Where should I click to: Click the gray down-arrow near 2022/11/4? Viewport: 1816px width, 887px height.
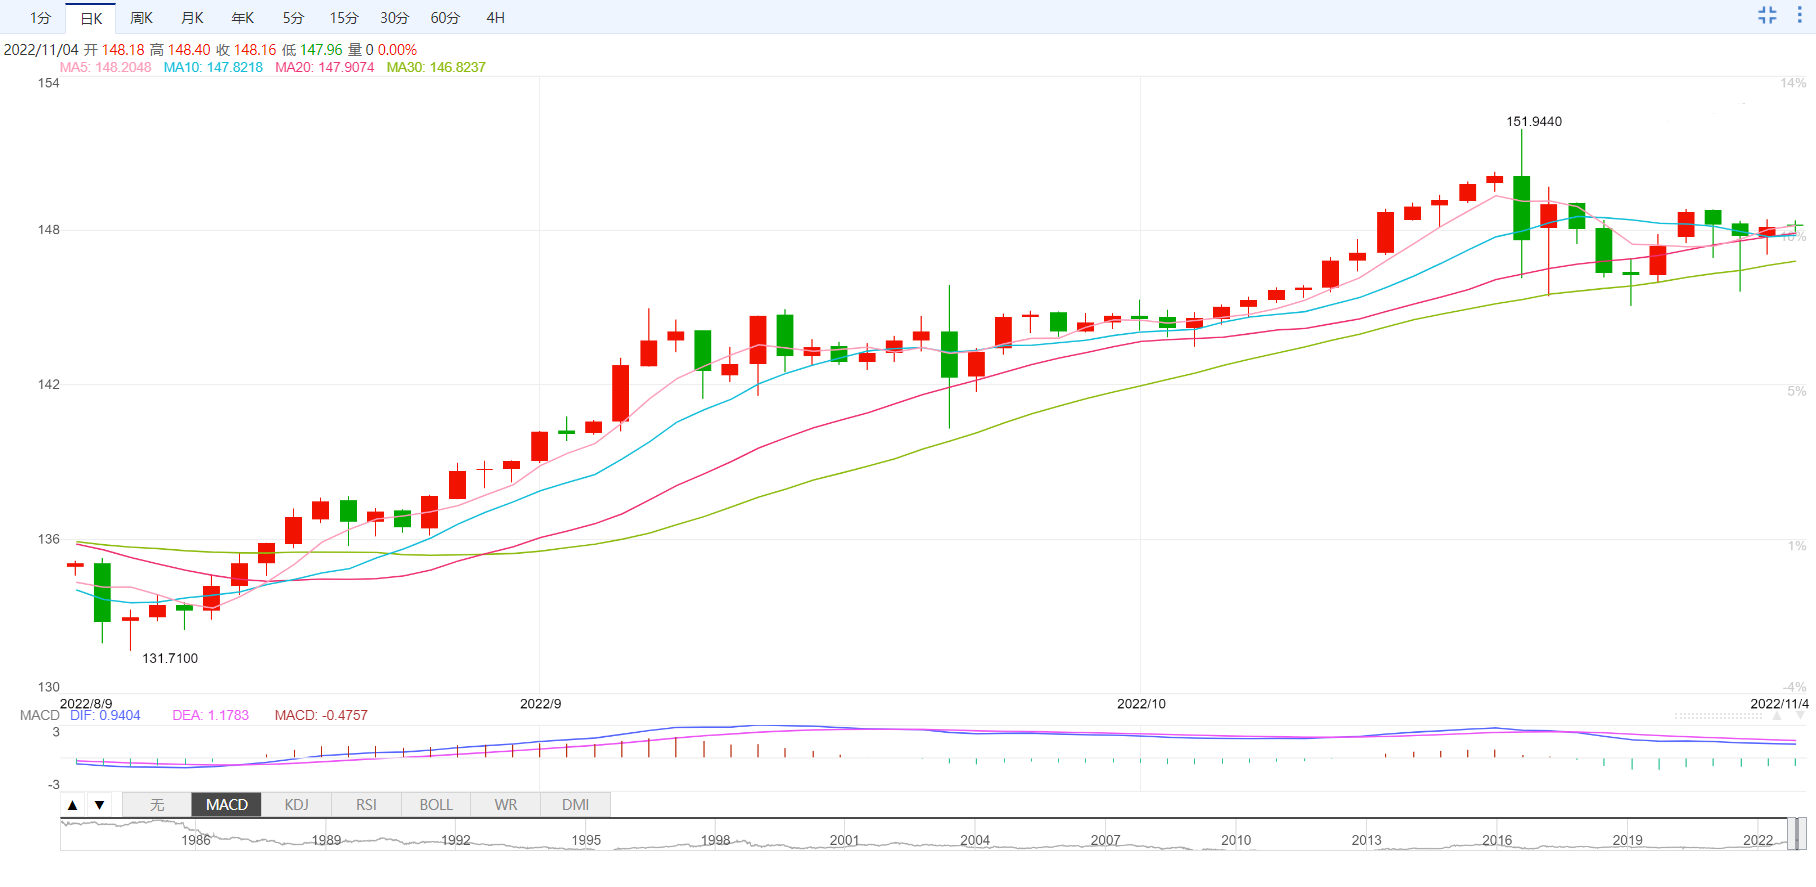pos(1800,716)
